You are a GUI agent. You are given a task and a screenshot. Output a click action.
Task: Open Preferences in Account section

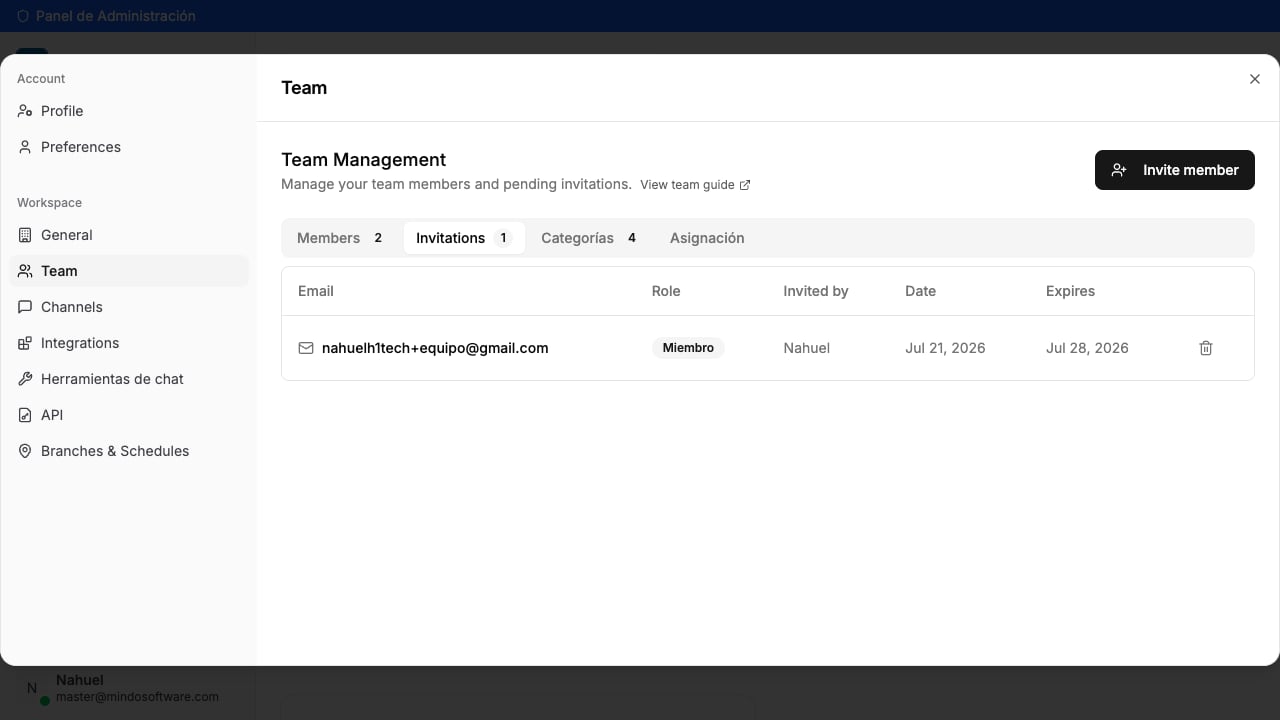coord(129,147)
